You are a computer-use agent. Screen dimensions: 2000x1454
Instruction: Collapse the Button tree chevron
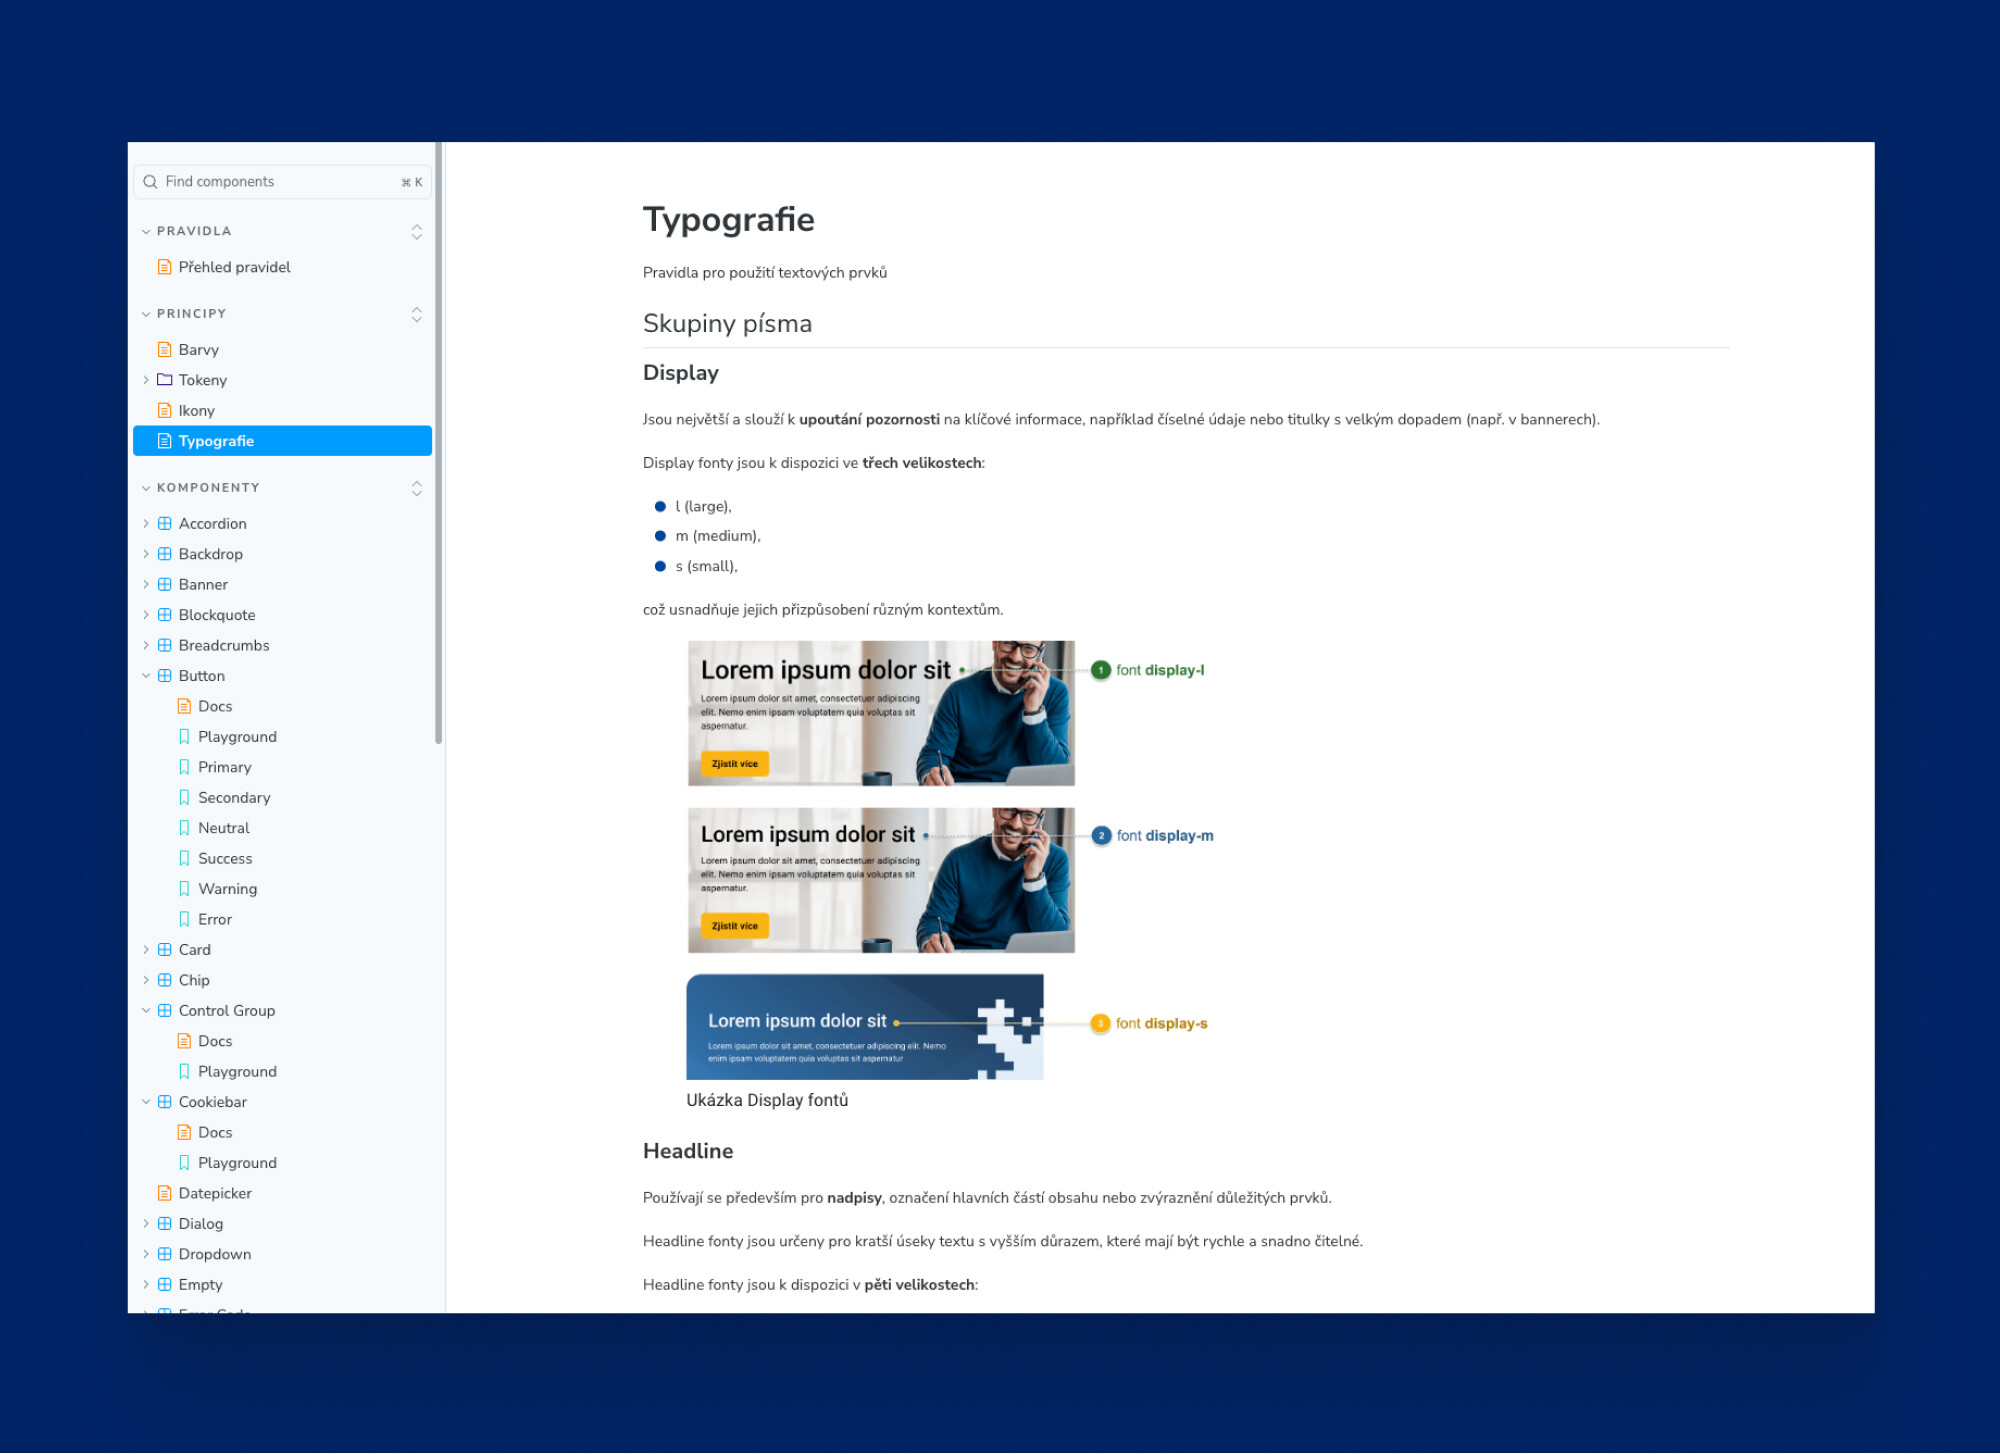146,676
